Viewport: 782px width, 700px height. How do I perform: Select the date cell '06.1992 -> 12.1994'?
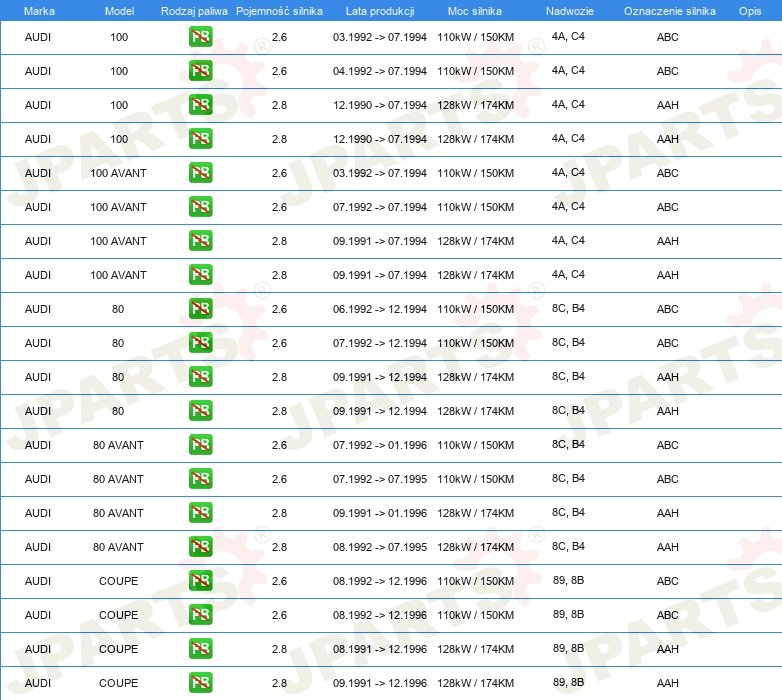click(x=380, y=309)
